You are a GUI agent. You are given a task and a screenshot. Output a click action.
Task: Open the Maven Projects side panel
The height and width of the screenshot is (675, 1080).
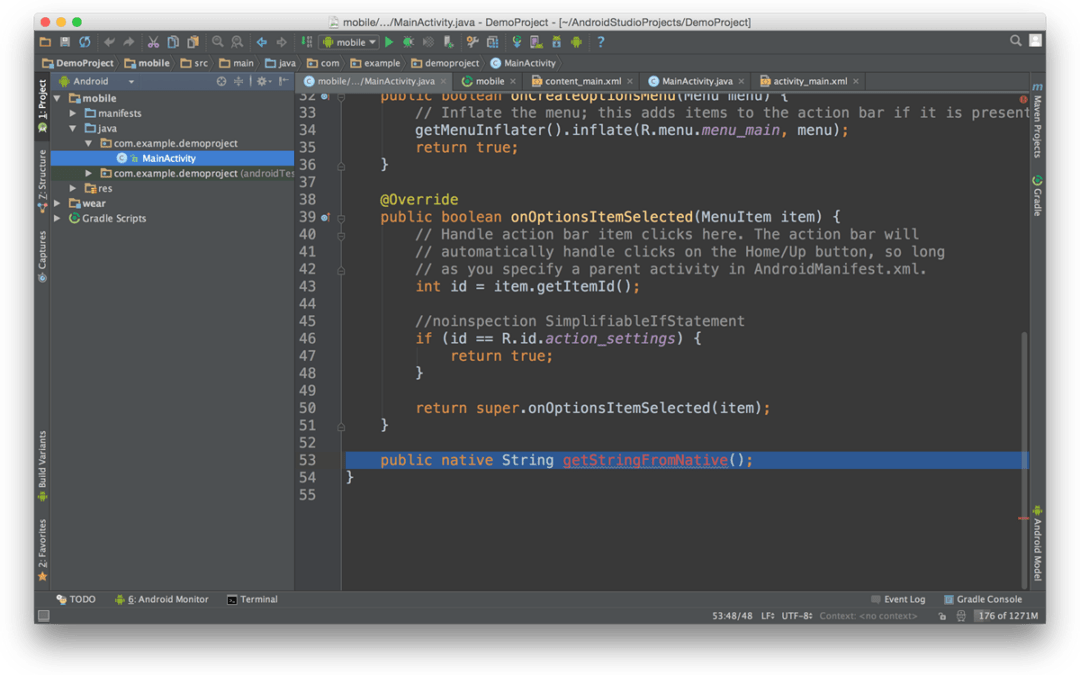[1037, 121]
